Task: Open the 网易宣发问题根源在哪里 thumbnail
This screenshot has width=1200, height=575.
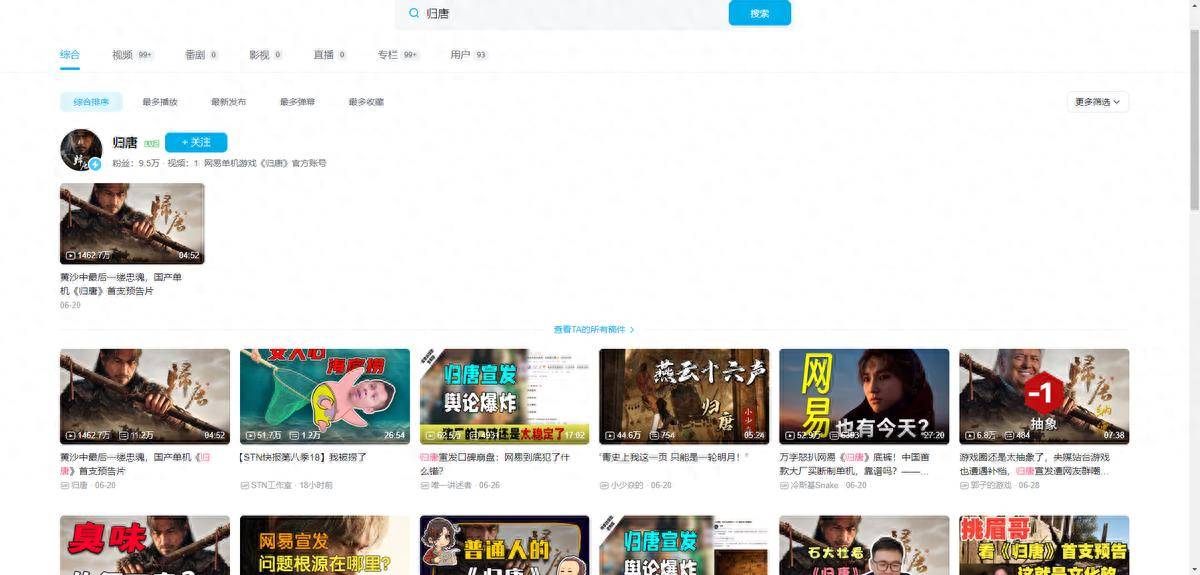Action: pos(325,545)
